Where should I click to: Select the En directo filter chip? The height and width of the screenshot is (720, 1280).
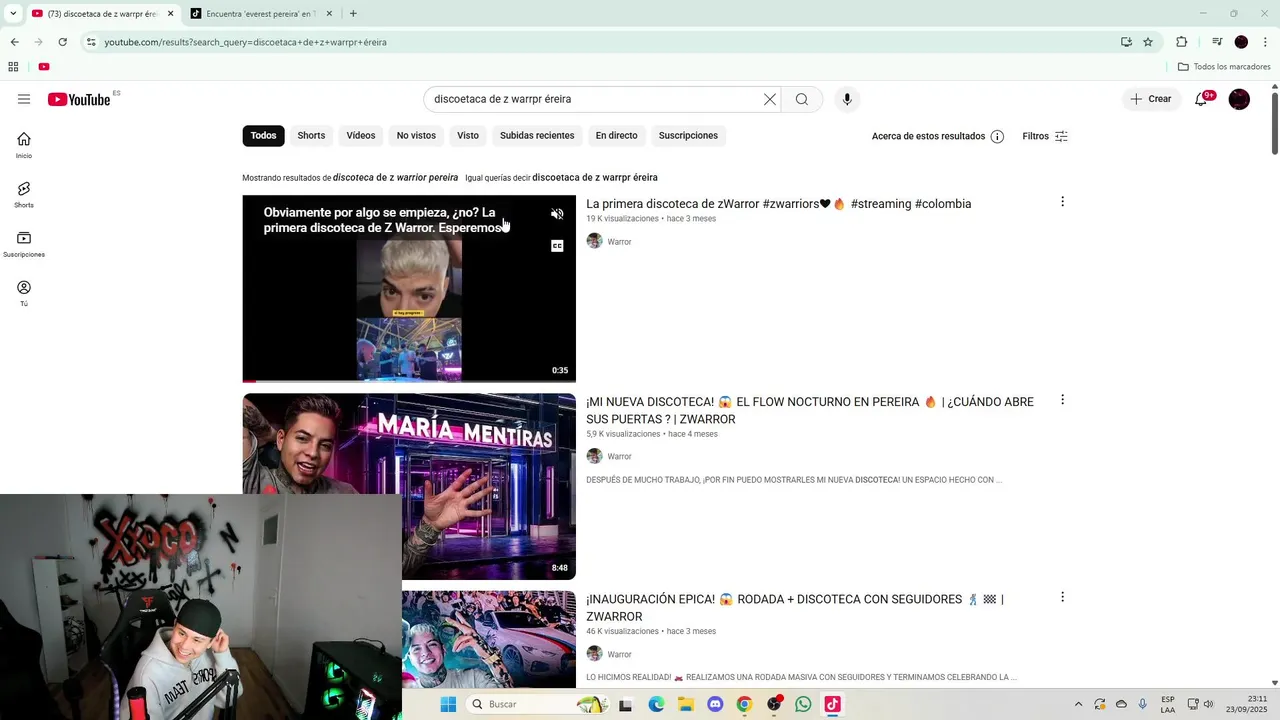coord(616,136)
